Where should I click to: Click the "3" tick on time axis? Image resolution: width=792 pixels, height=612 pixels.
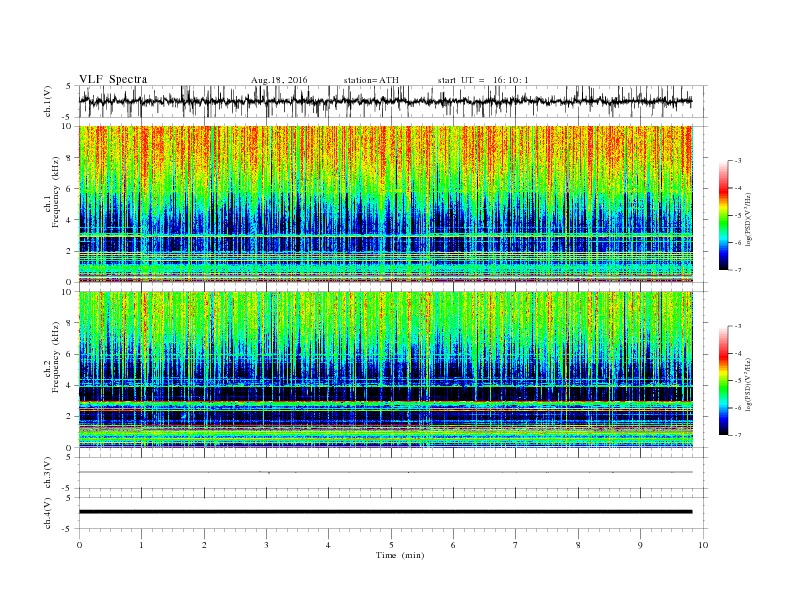[266, 545]
